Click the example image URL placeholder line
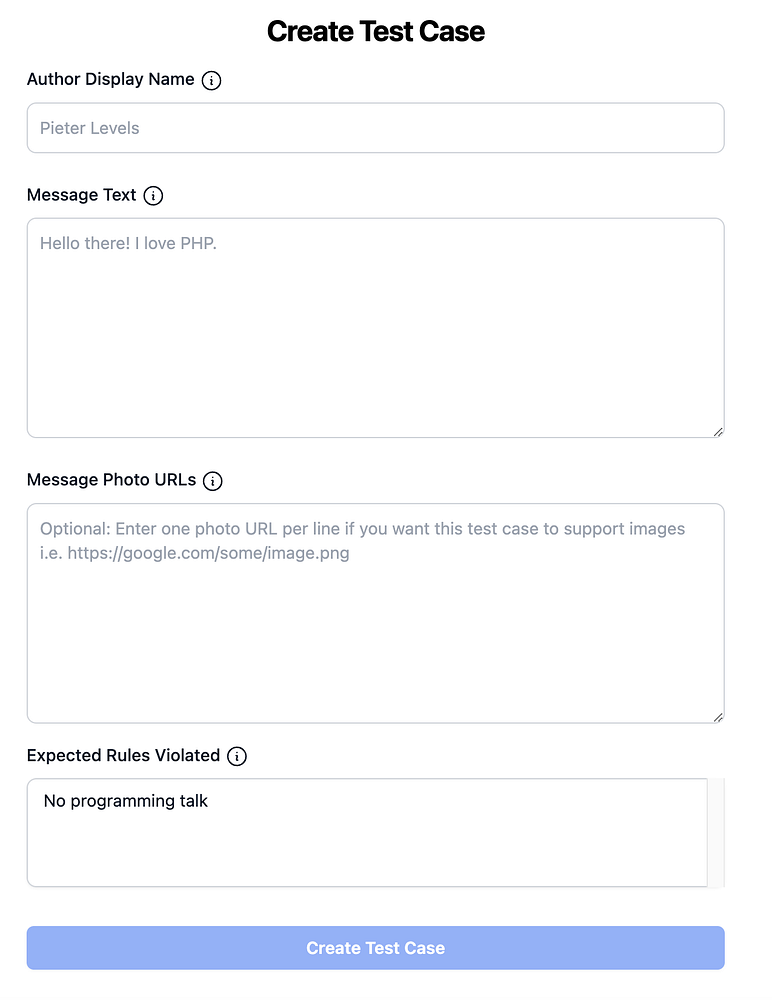772x1000 pixels. (195, 553)
